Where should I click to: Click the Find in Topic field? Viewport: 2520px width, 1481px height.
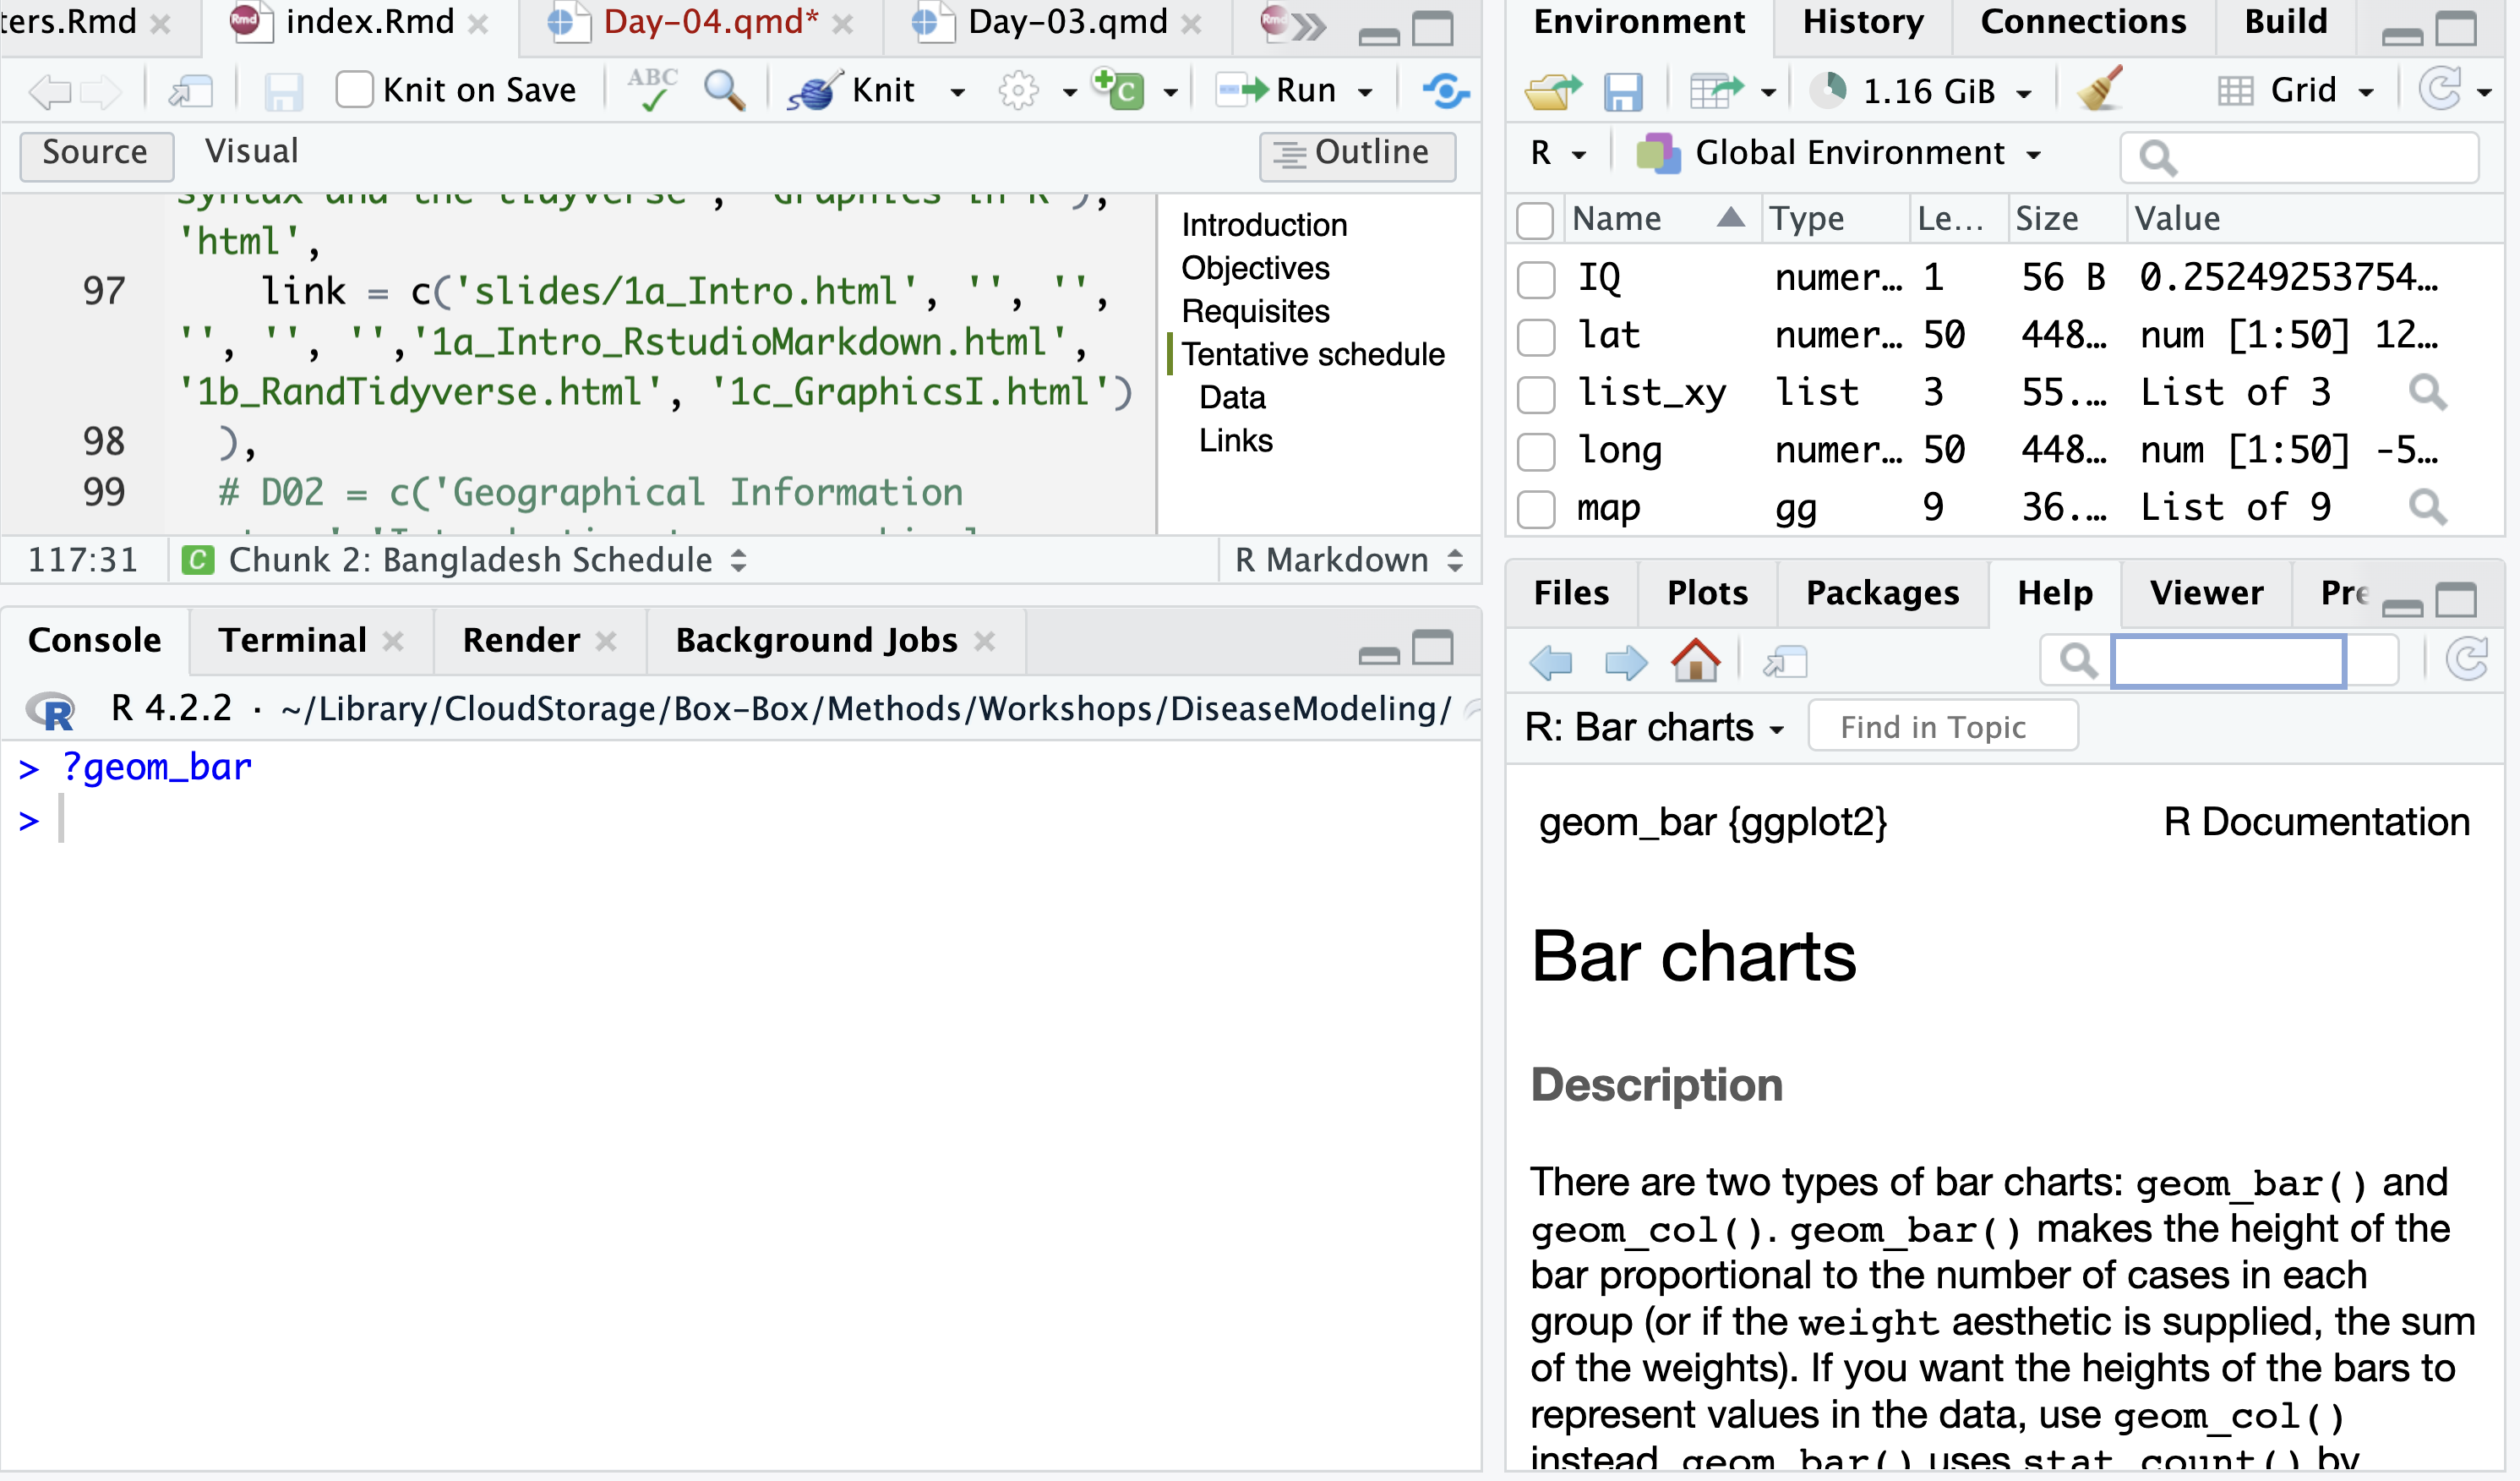1942,727
